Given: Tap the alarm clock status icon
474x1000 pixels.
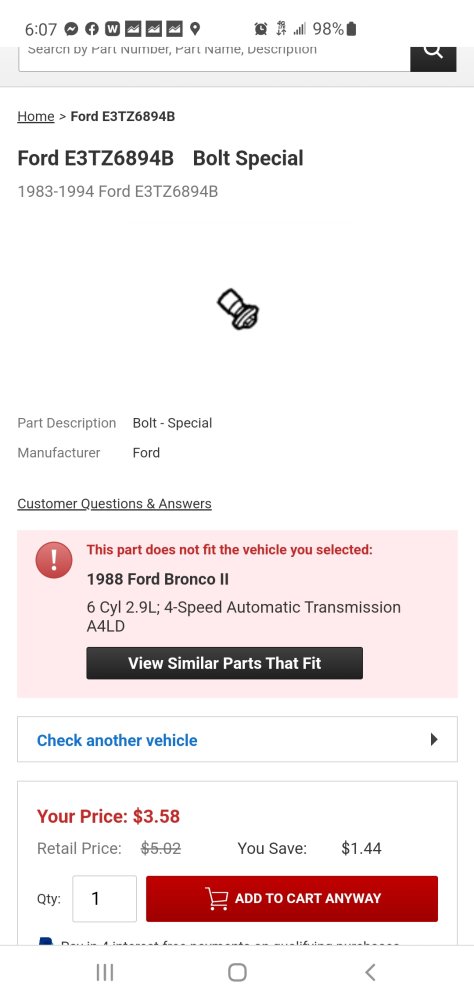Looking at the screenshot, I should (260, 29).
